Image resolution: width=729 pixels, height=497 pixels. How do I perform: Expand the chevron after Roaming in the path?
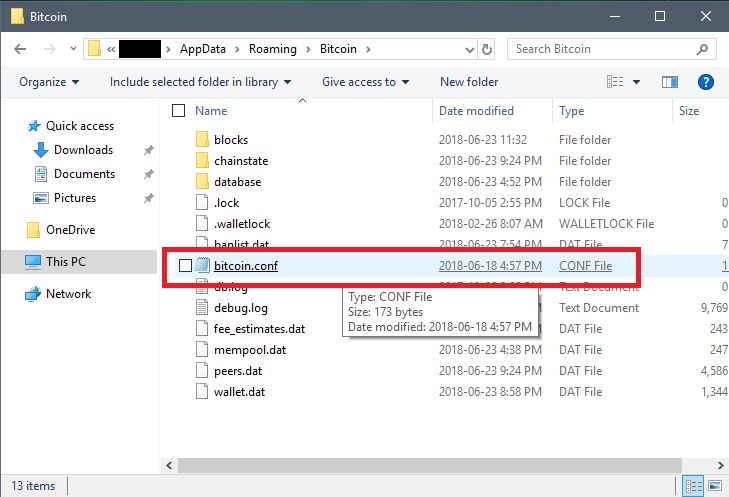pos(308,49)
